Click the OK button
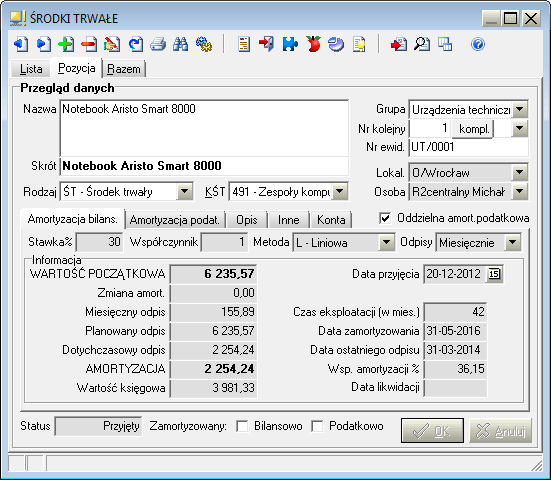This screenshot has height=480, width=551. point(432,430)
